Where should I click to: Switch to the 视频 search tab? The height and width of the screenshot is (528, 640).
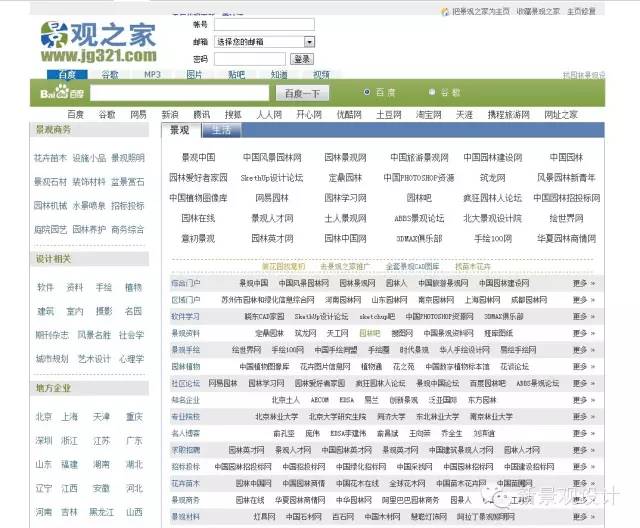(x=321, y=75)
